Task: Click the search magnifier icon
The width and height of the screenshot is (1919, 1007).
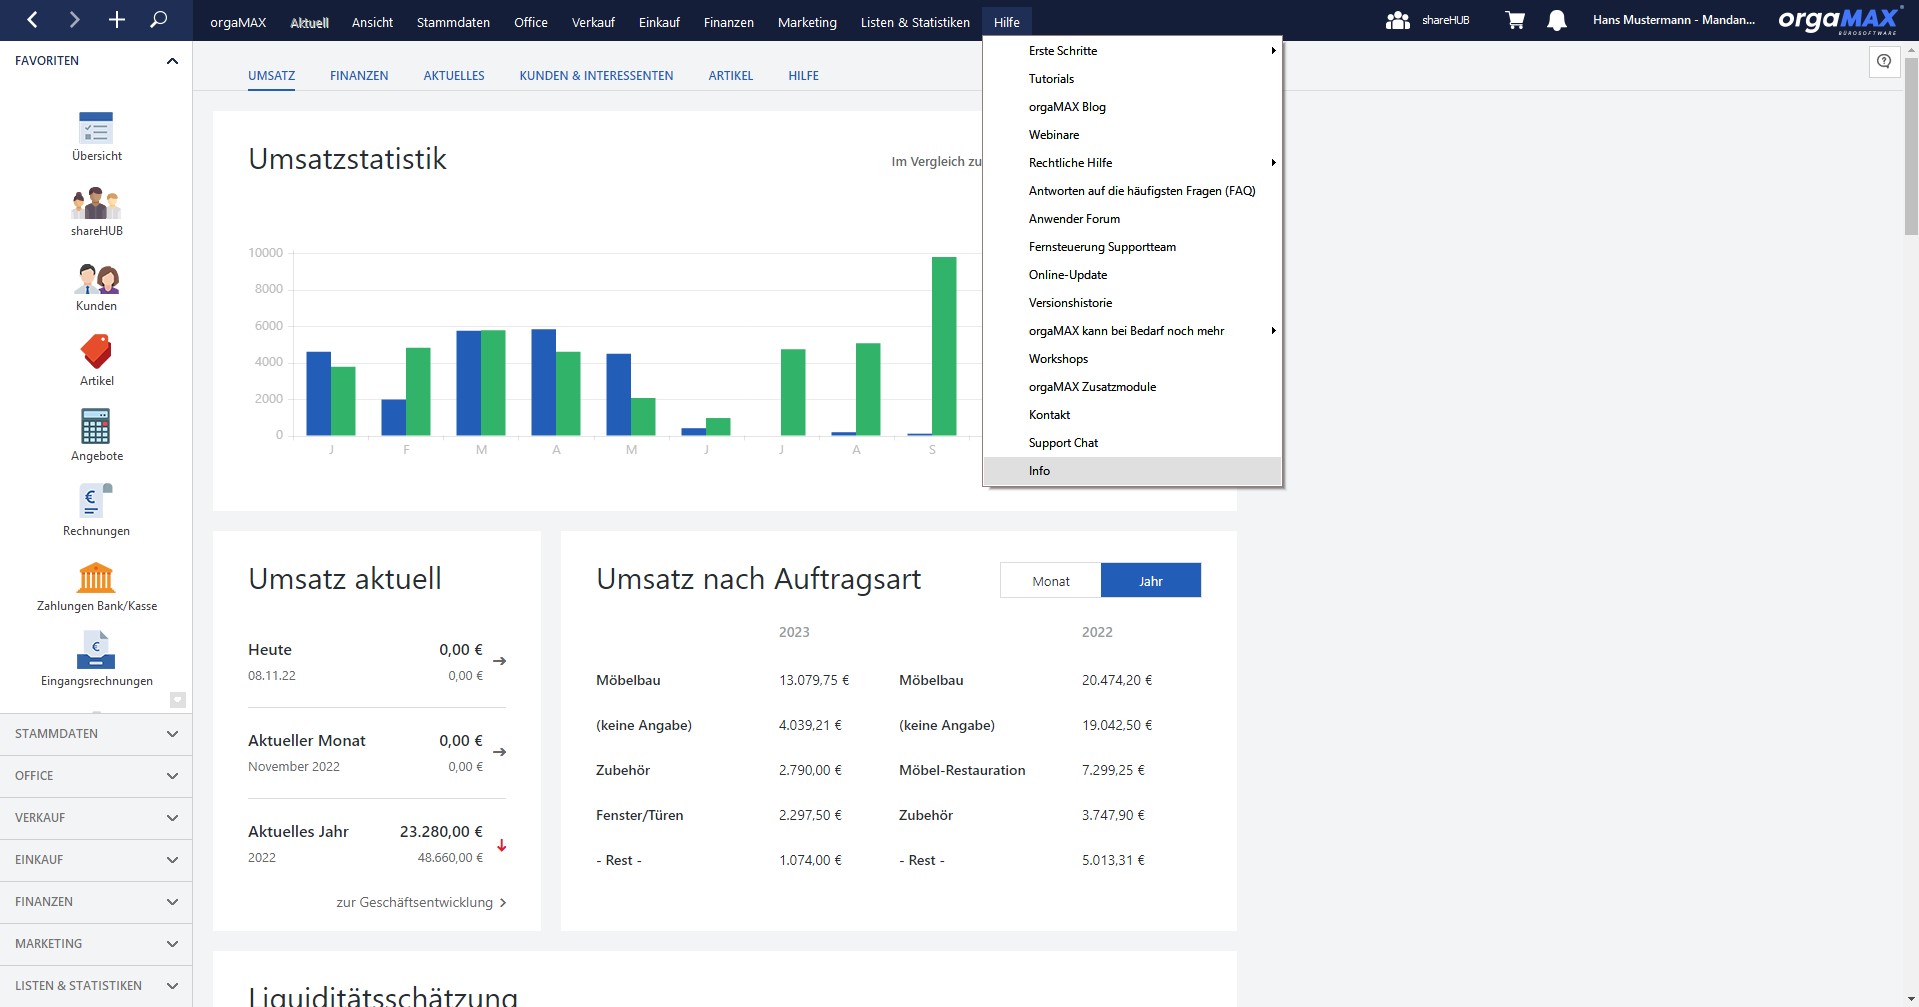Action: coord(158,20)
